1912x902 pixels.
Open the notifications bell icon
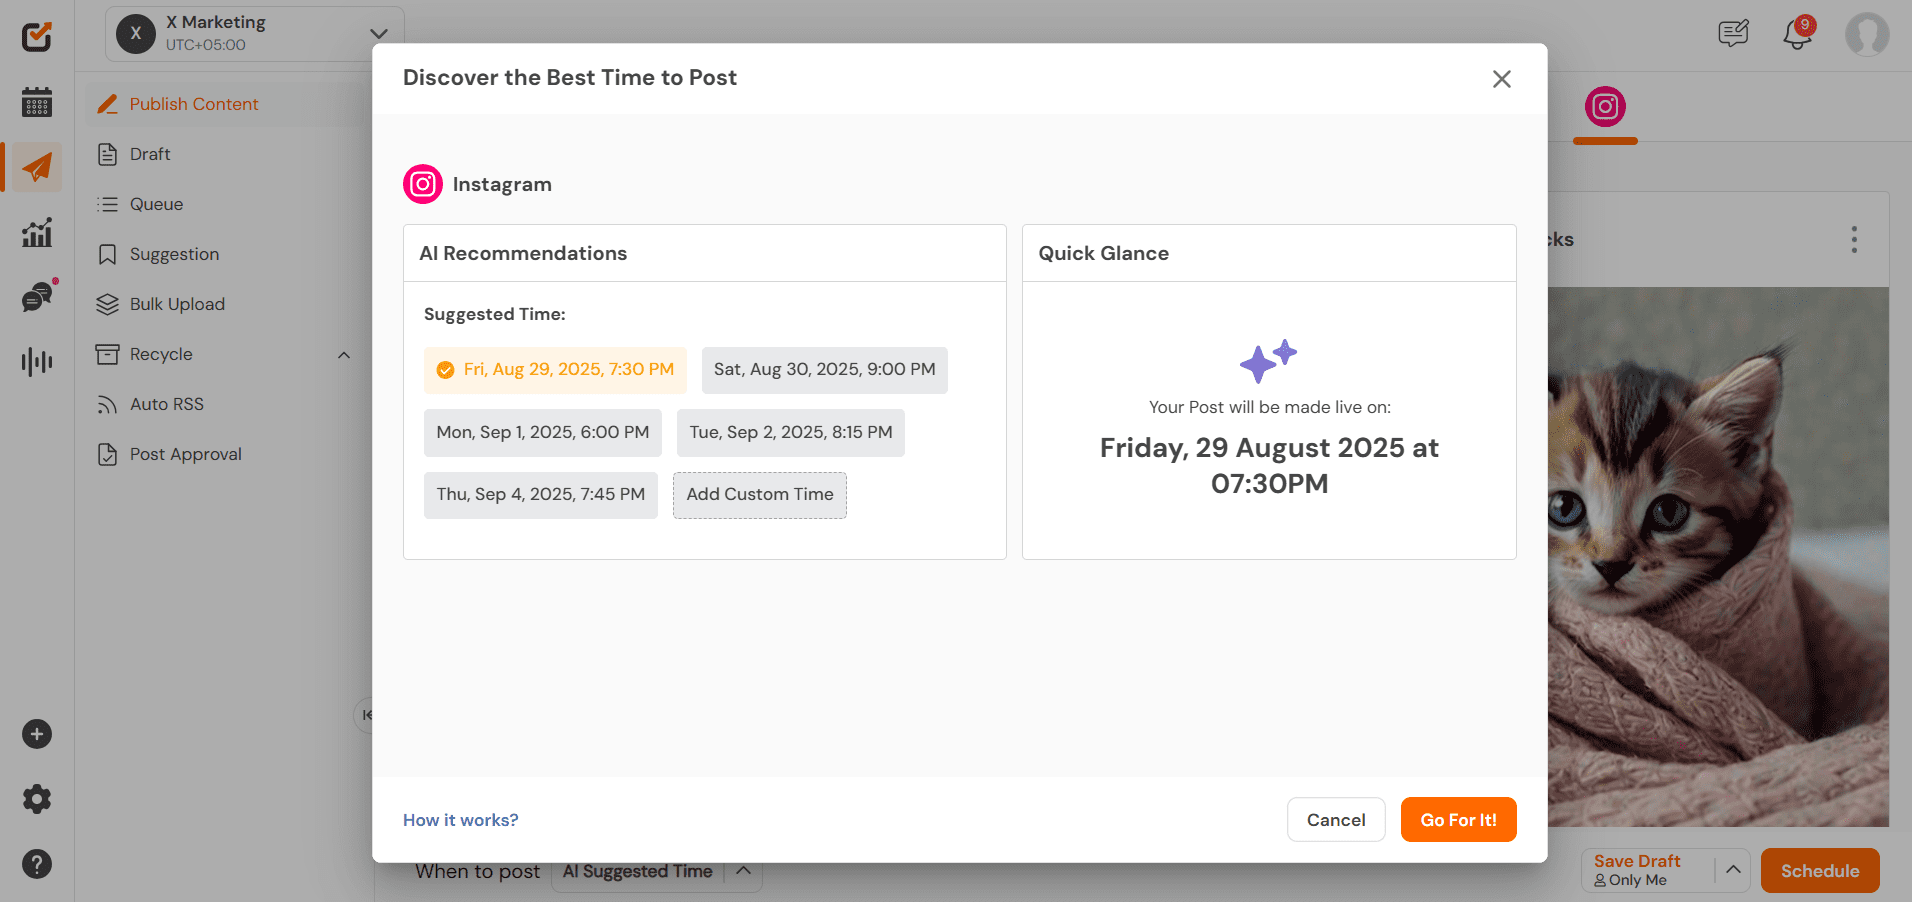click(1797, 35)
